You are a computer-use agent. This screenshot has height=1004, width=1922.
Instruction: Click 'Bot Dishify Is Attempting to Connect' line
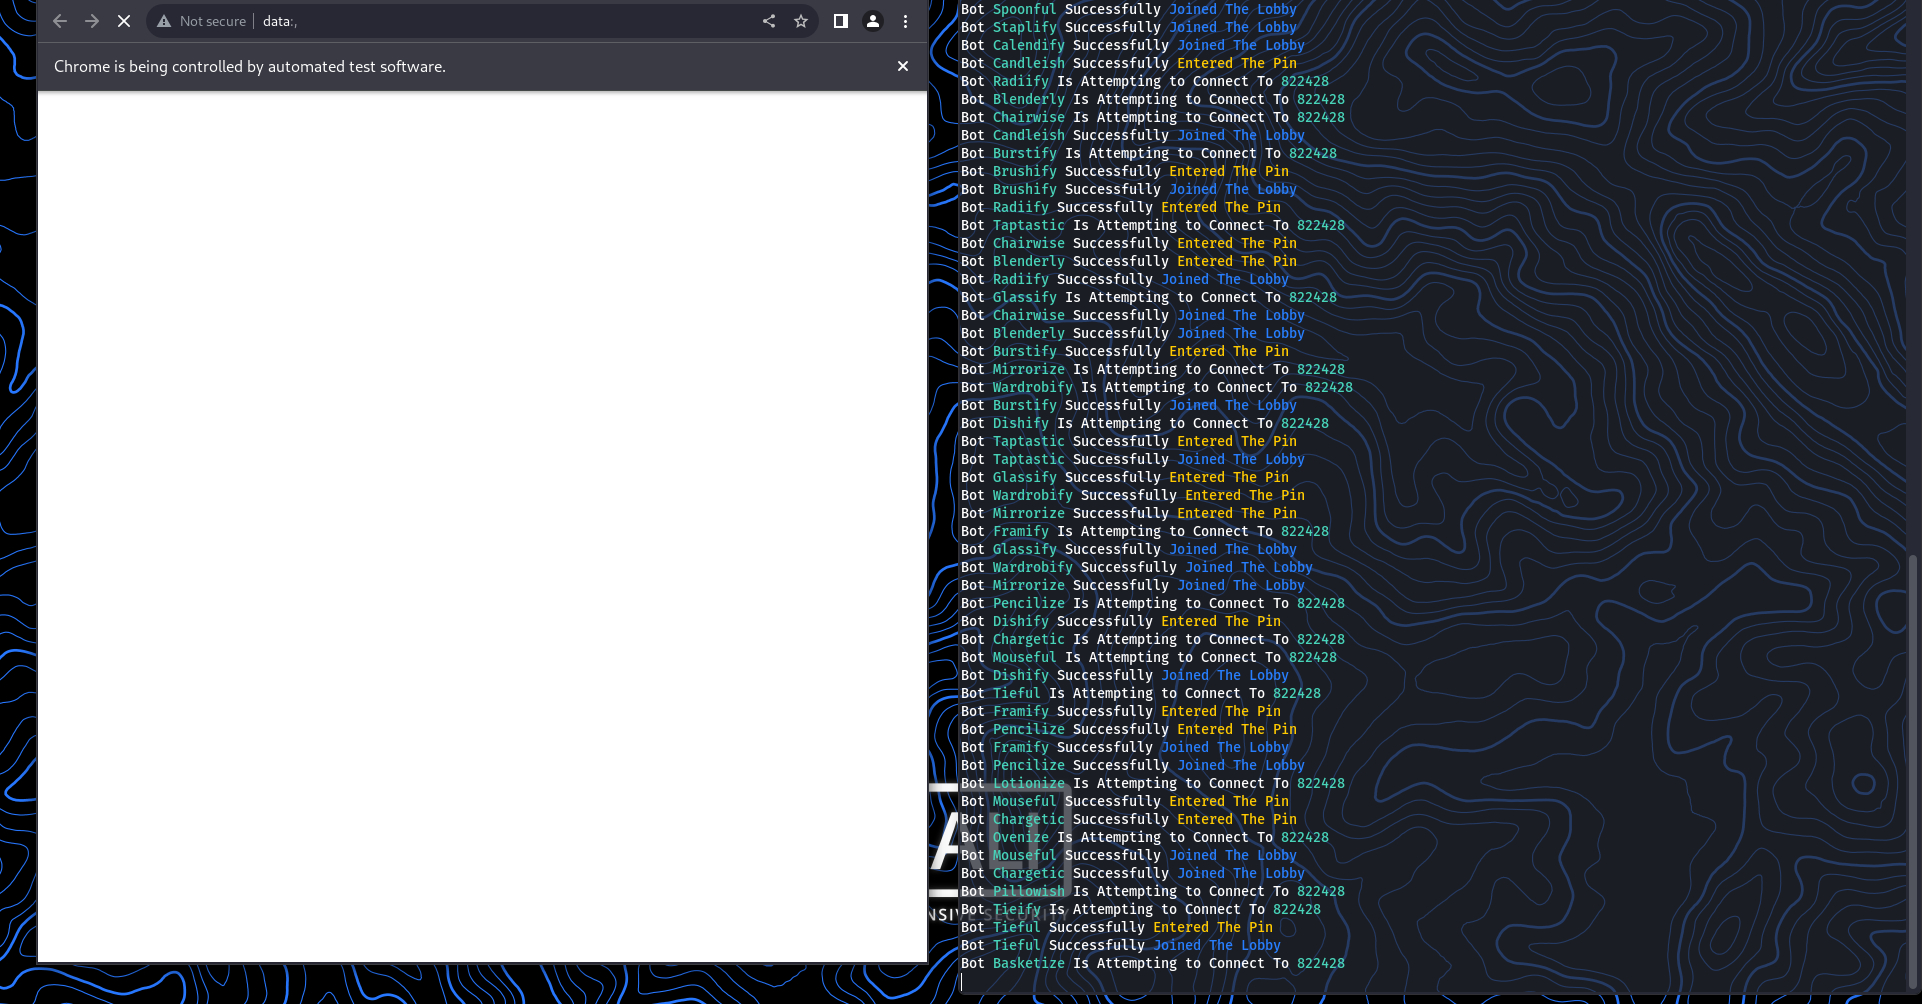(1145, 423)
